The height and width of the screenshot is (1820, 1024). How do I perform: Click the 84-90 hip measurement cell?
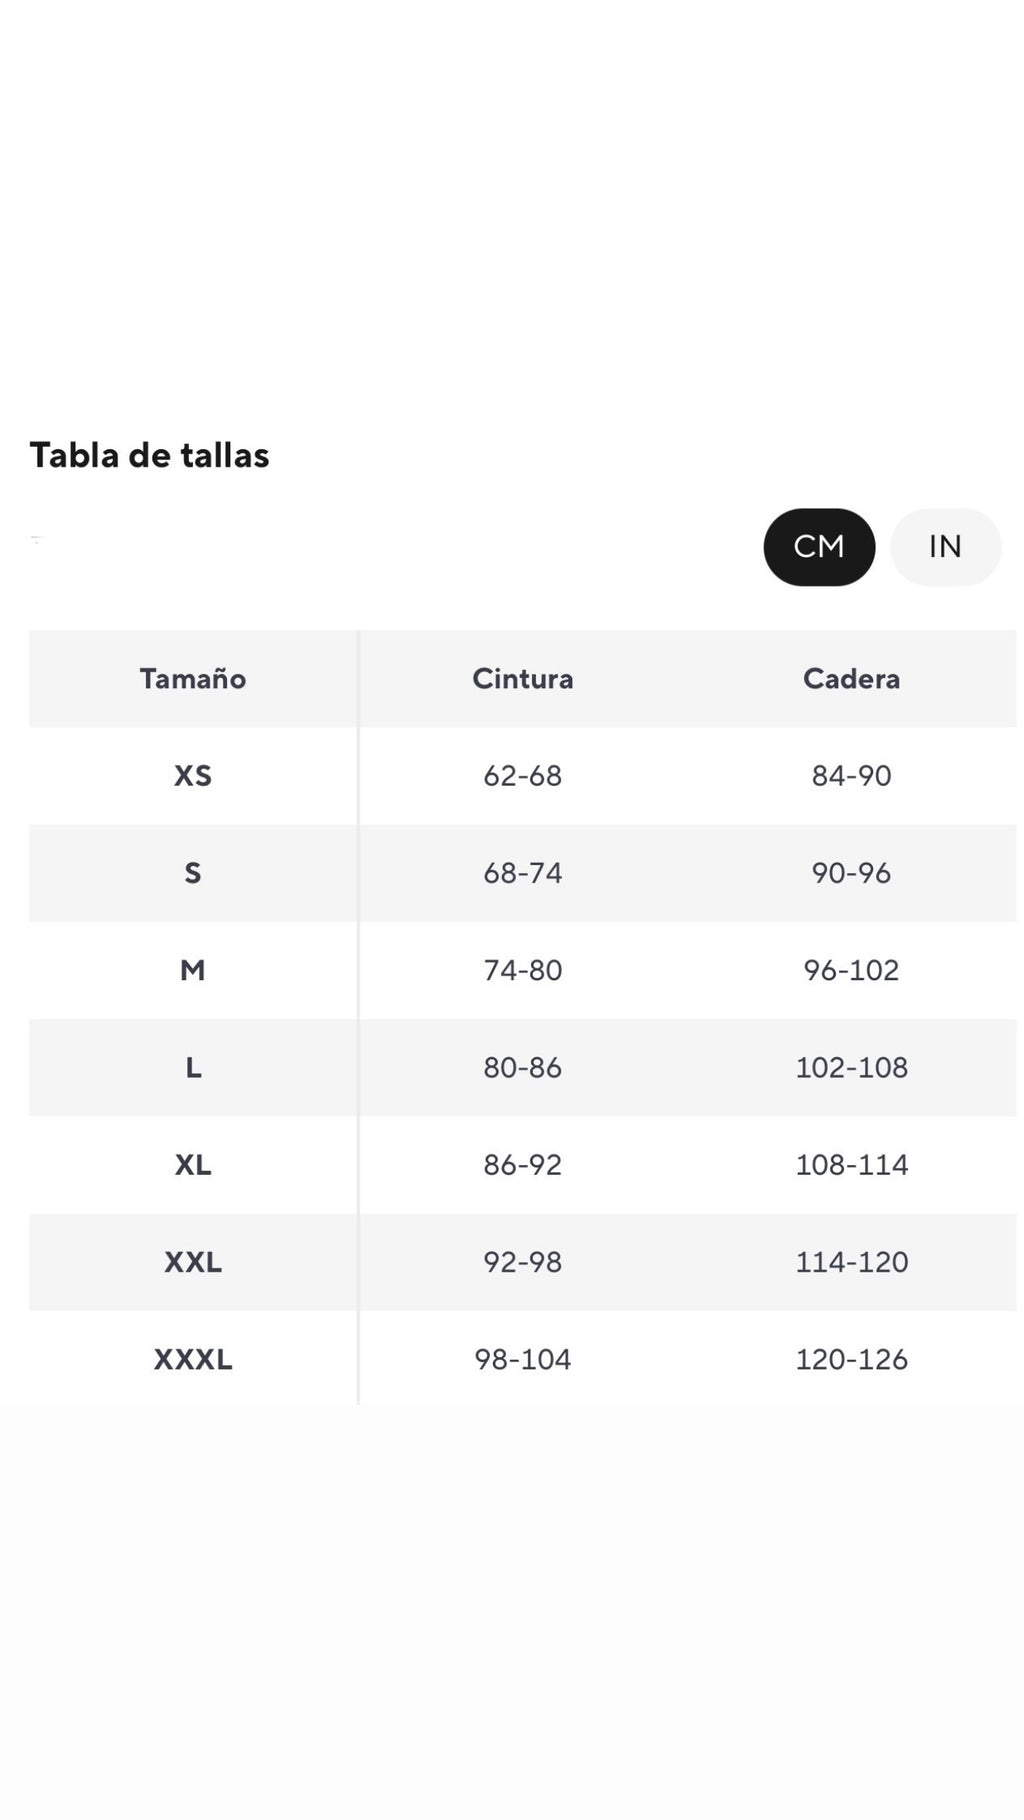pos(850,776)
